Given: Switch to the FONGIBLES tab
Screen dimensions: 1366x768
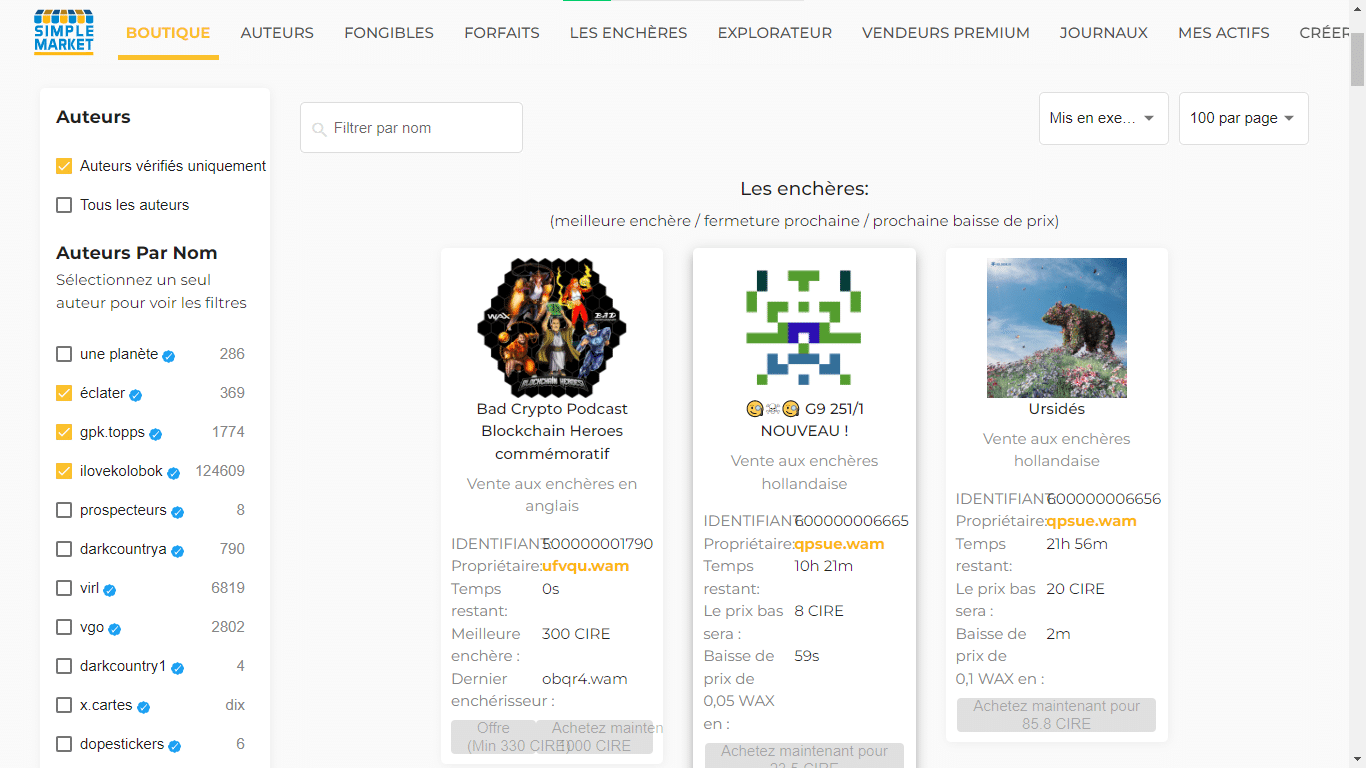Looking at the screenshot, I should tap(389, 33).
